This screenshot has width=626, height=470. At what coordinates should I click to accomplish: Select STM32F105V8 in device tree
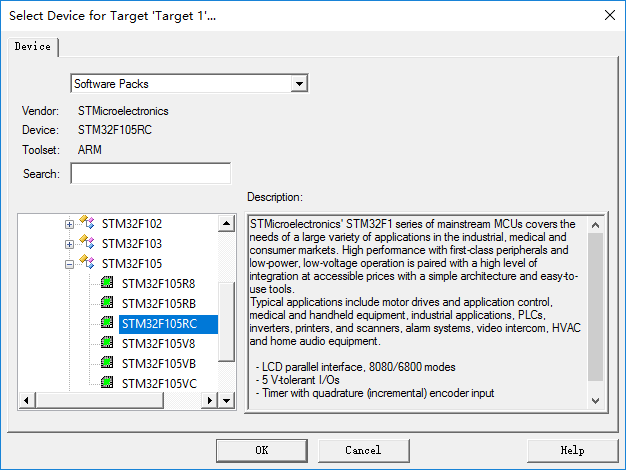[x=158, y=344]
